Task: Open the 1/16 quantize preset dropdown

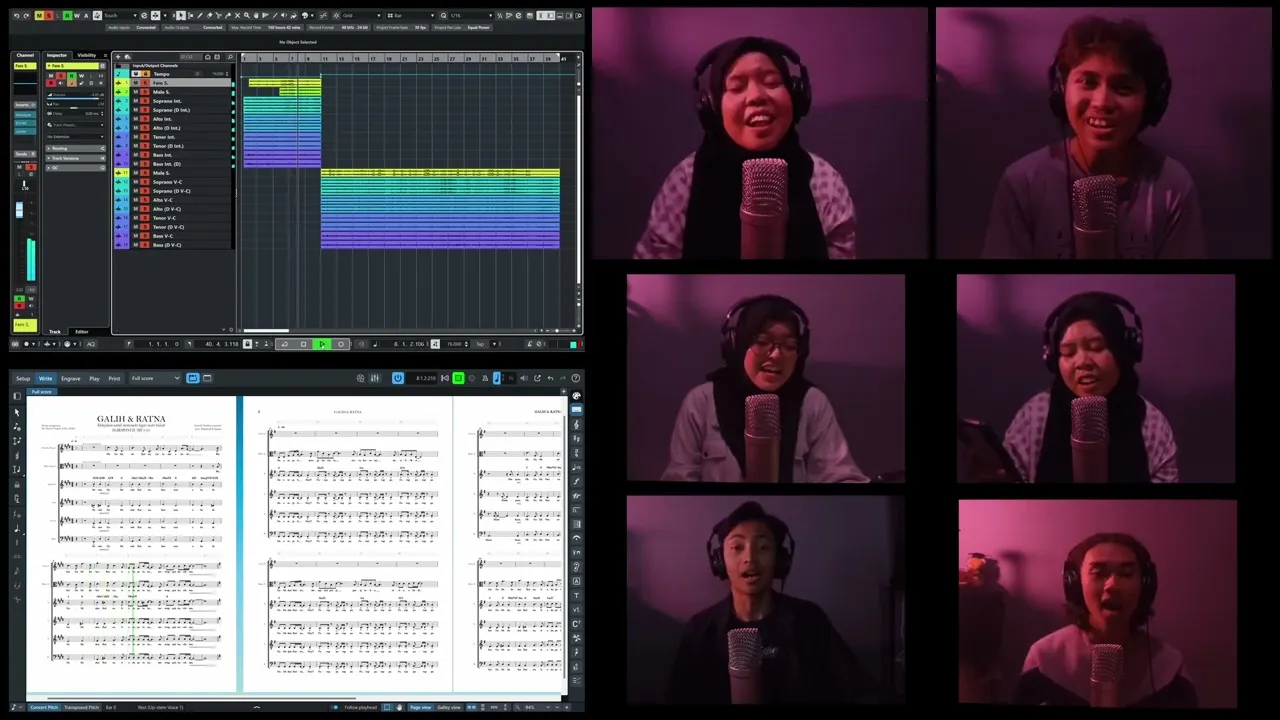Action: click(x=469, y=16)
